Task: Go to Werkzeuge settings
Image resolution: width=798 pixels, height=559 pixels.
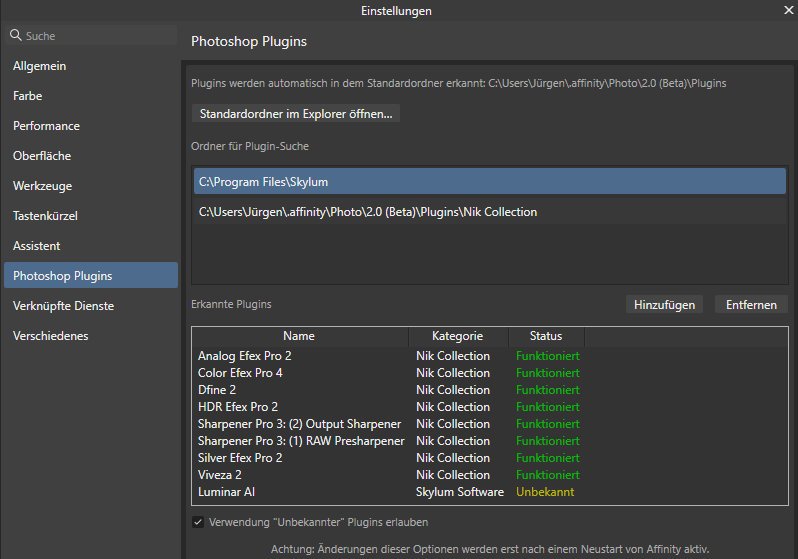Action: click(42, 186)
